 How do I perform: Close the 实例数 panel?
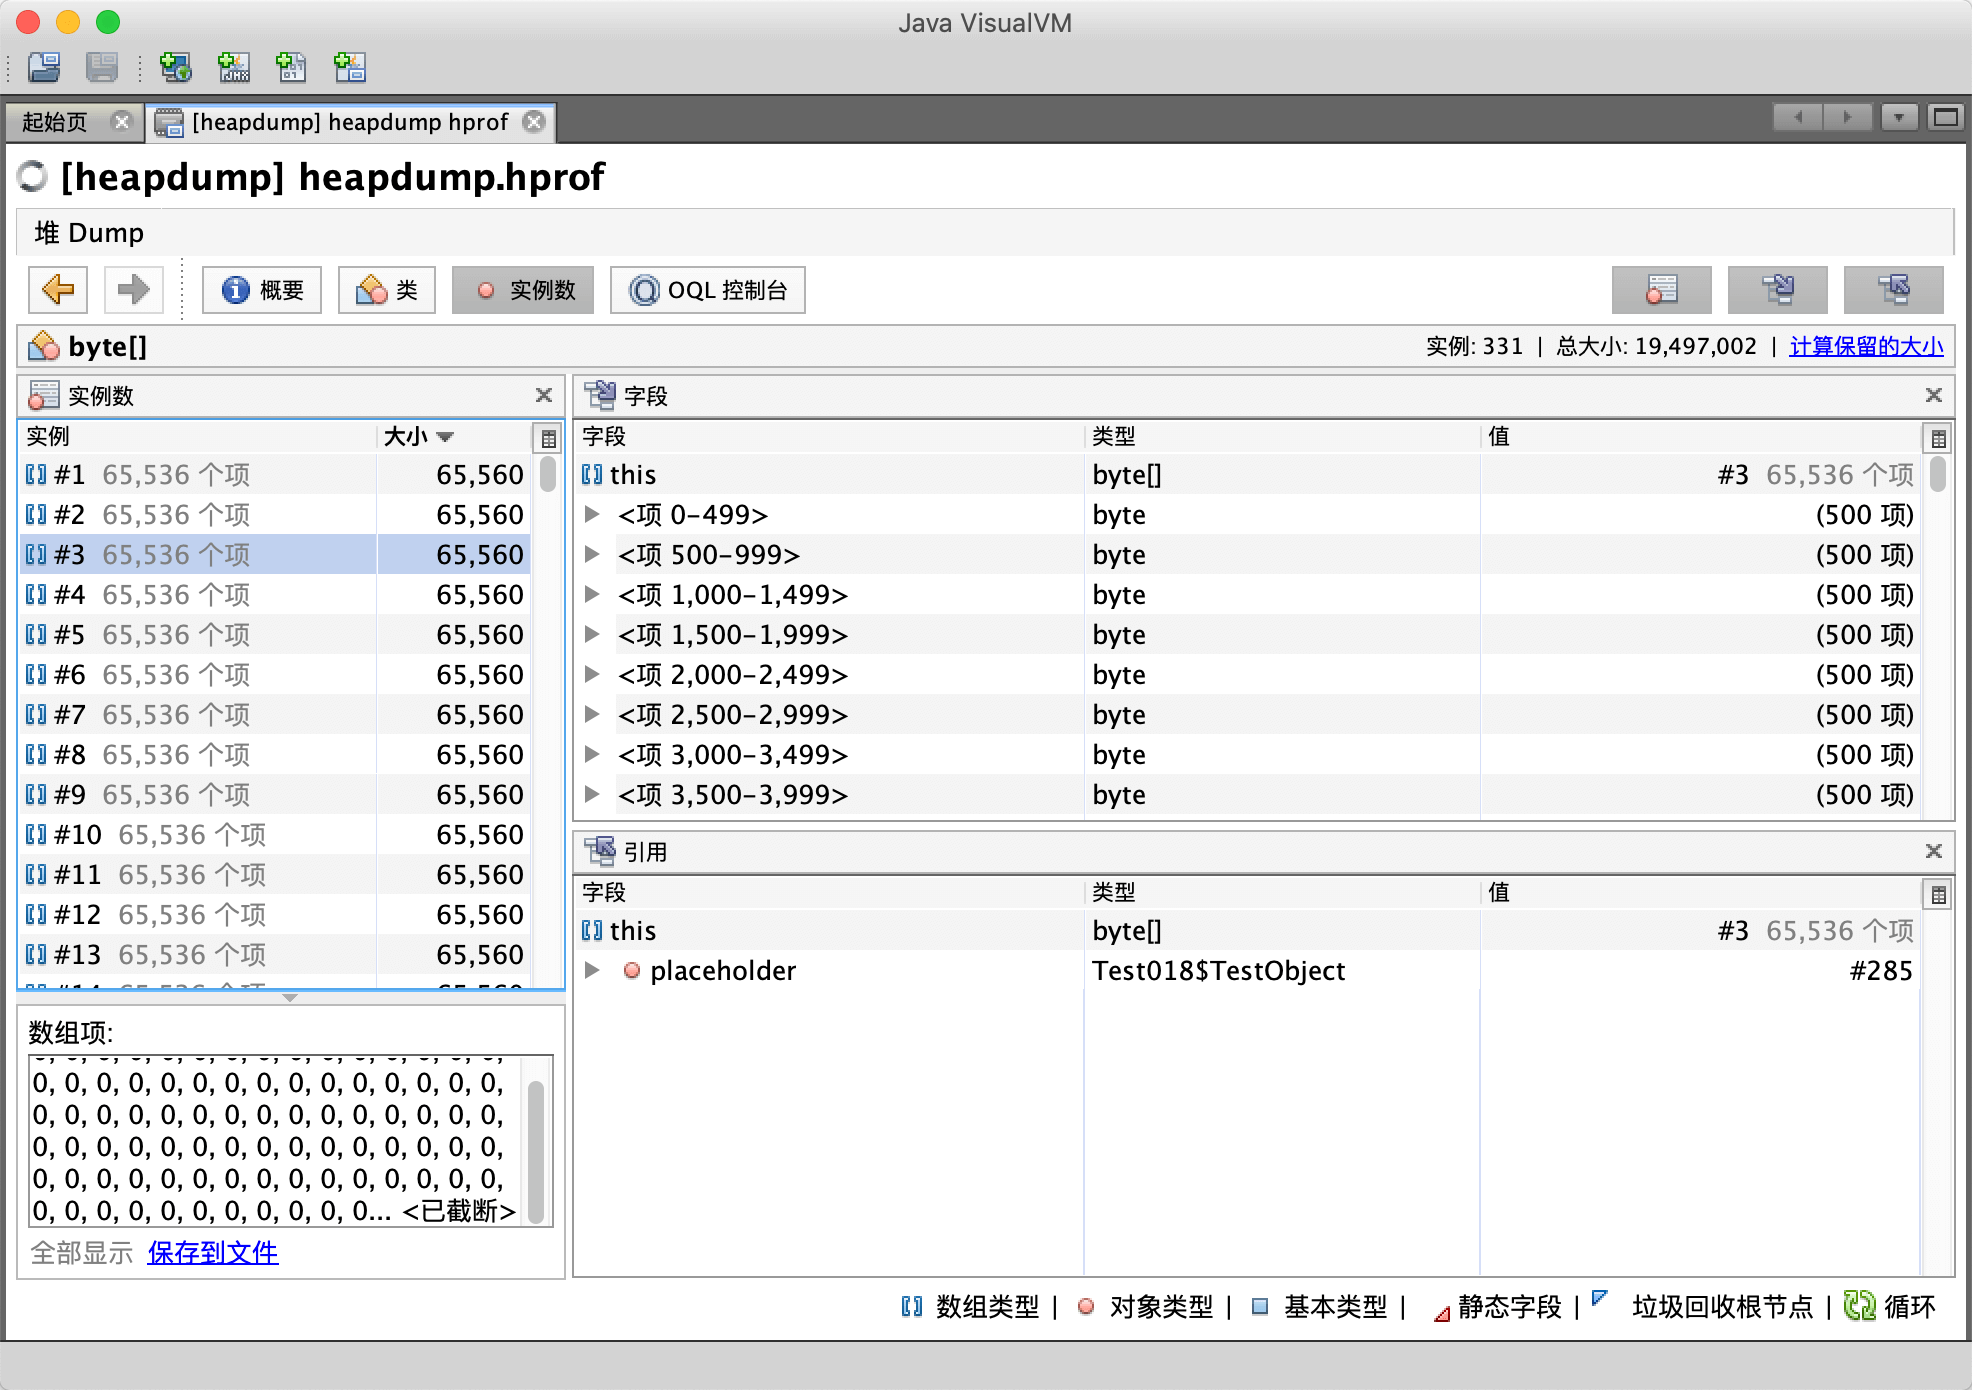544,395
